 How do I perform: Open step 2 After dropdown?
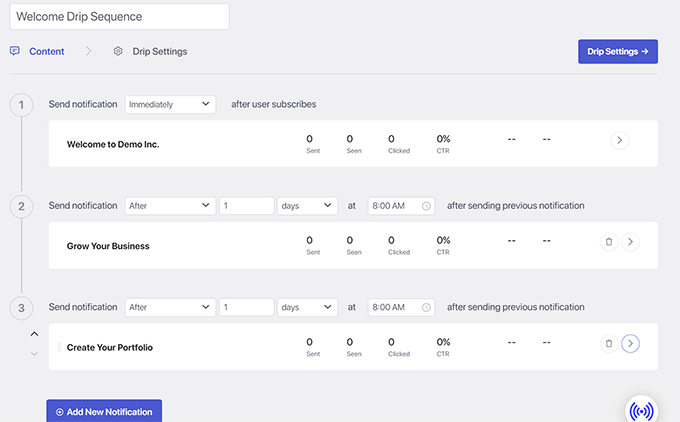[170, 206]
